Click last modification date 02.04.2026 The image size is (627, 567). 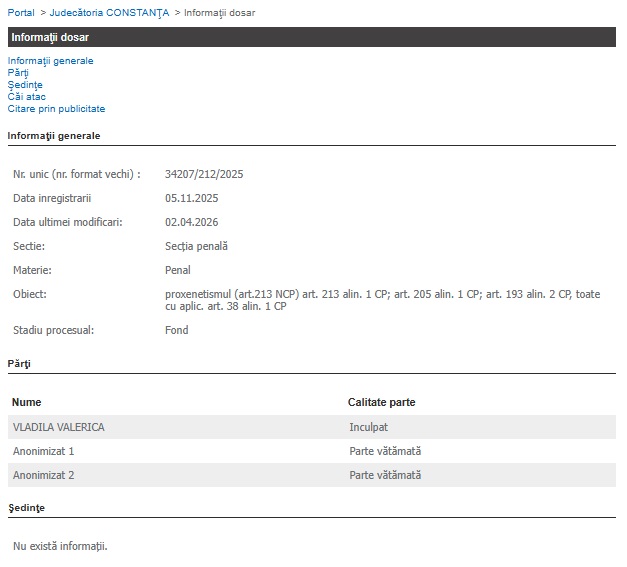pyautogui.click(x=191, y=222)
